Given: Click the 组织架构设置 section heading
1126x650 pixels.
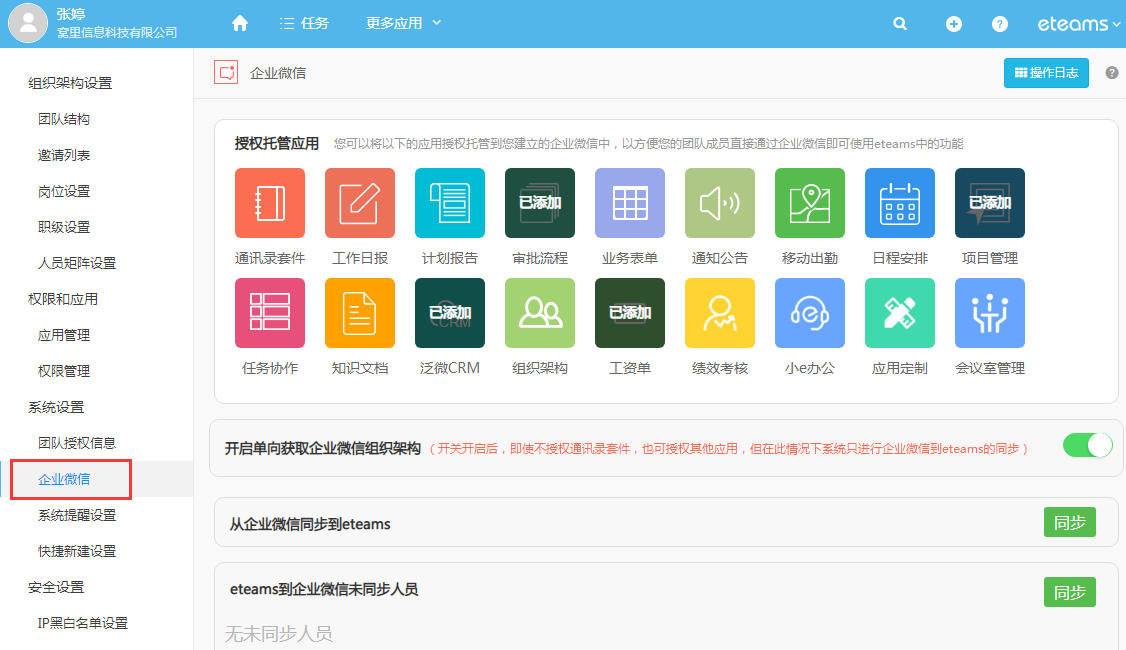Looking at the screenshot, I should (70, 83).
